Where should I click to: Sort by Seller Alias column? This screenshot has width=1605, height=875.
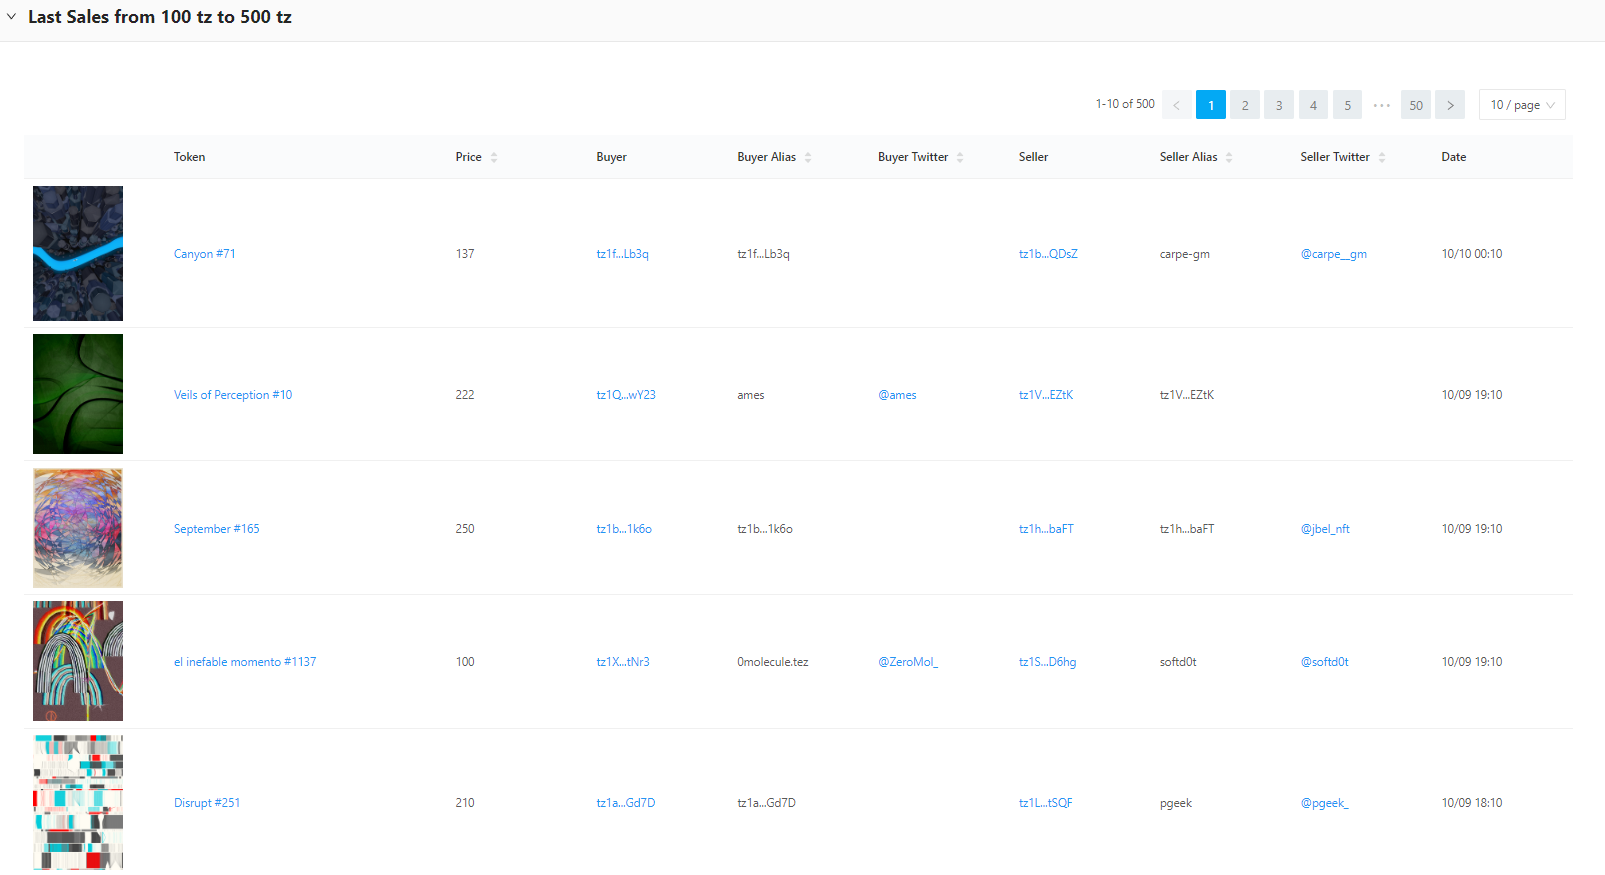point(1228,157)
